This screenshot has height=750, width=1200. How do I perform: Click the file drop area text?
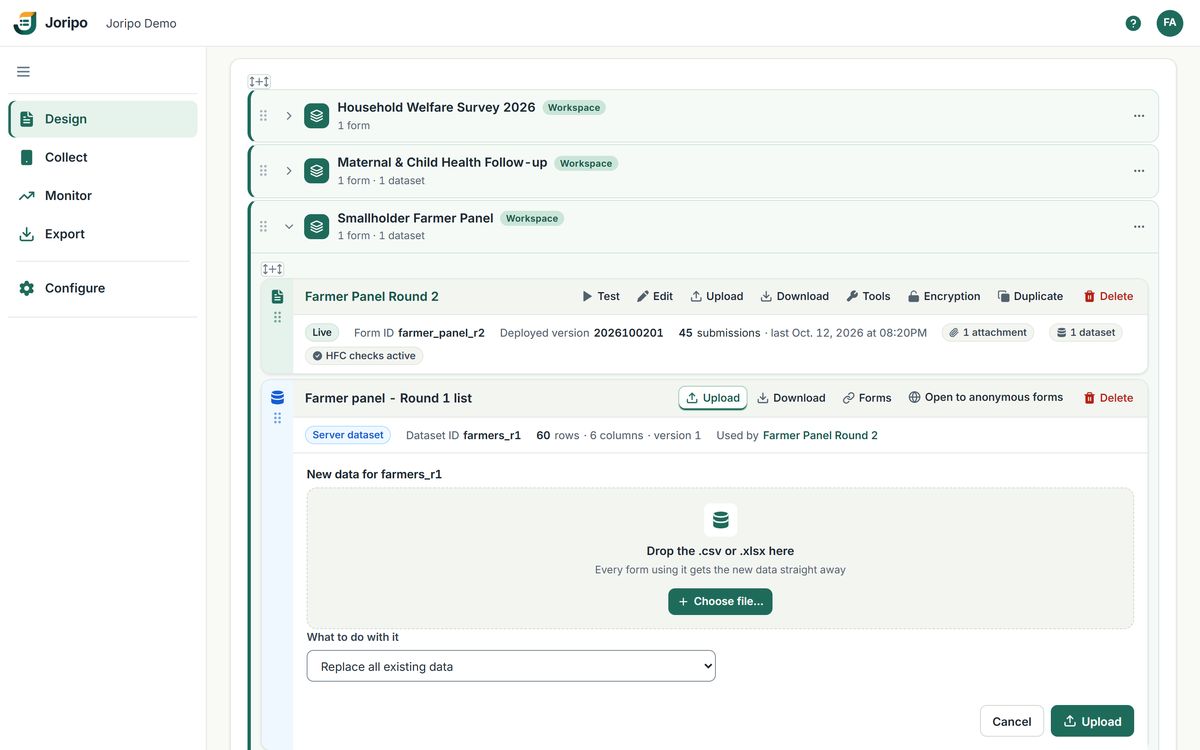720,551
